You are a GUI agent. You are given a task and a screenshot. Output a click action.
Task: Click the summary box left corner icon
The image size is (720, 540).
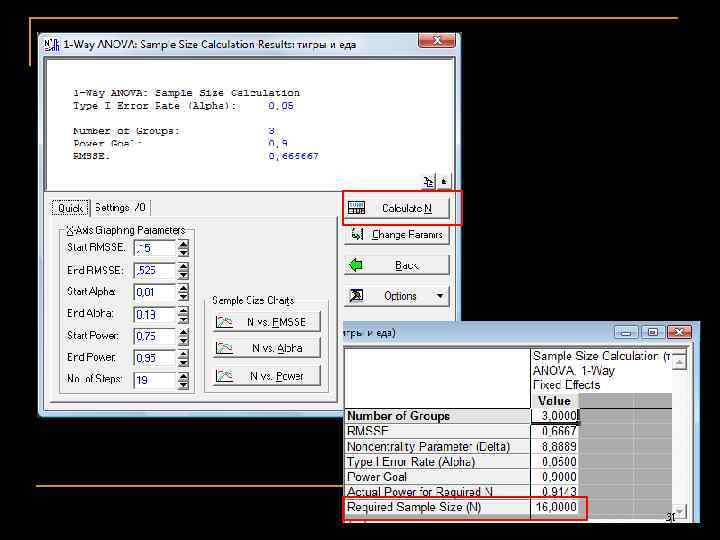coord(428,181)
